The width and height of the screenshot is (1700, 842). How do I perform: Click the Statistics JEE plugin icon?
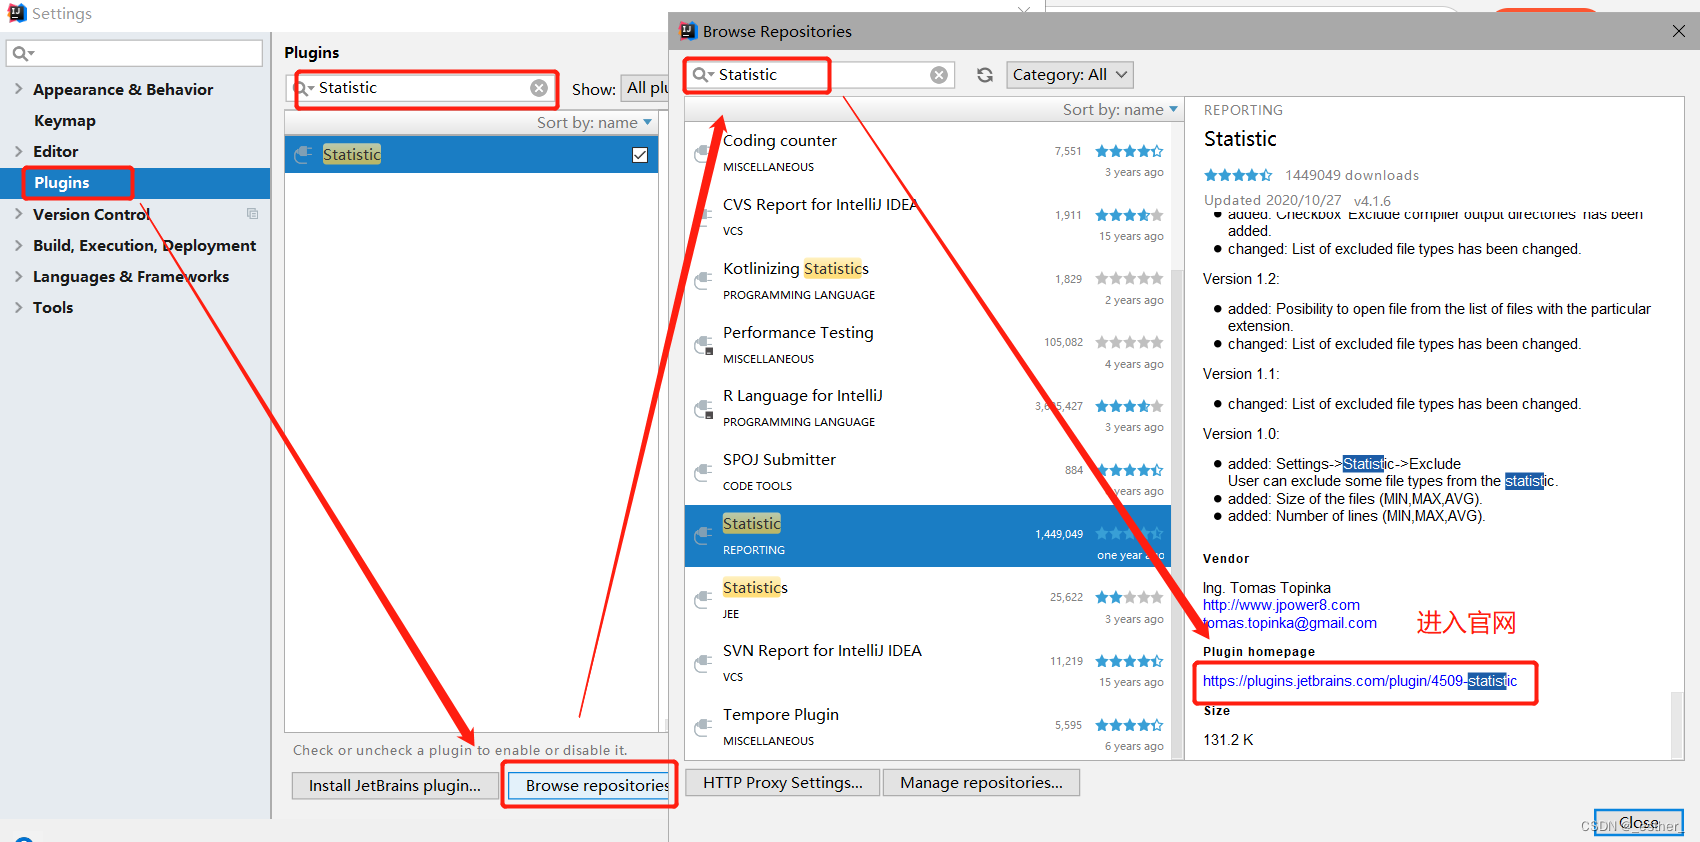[703, 600]
